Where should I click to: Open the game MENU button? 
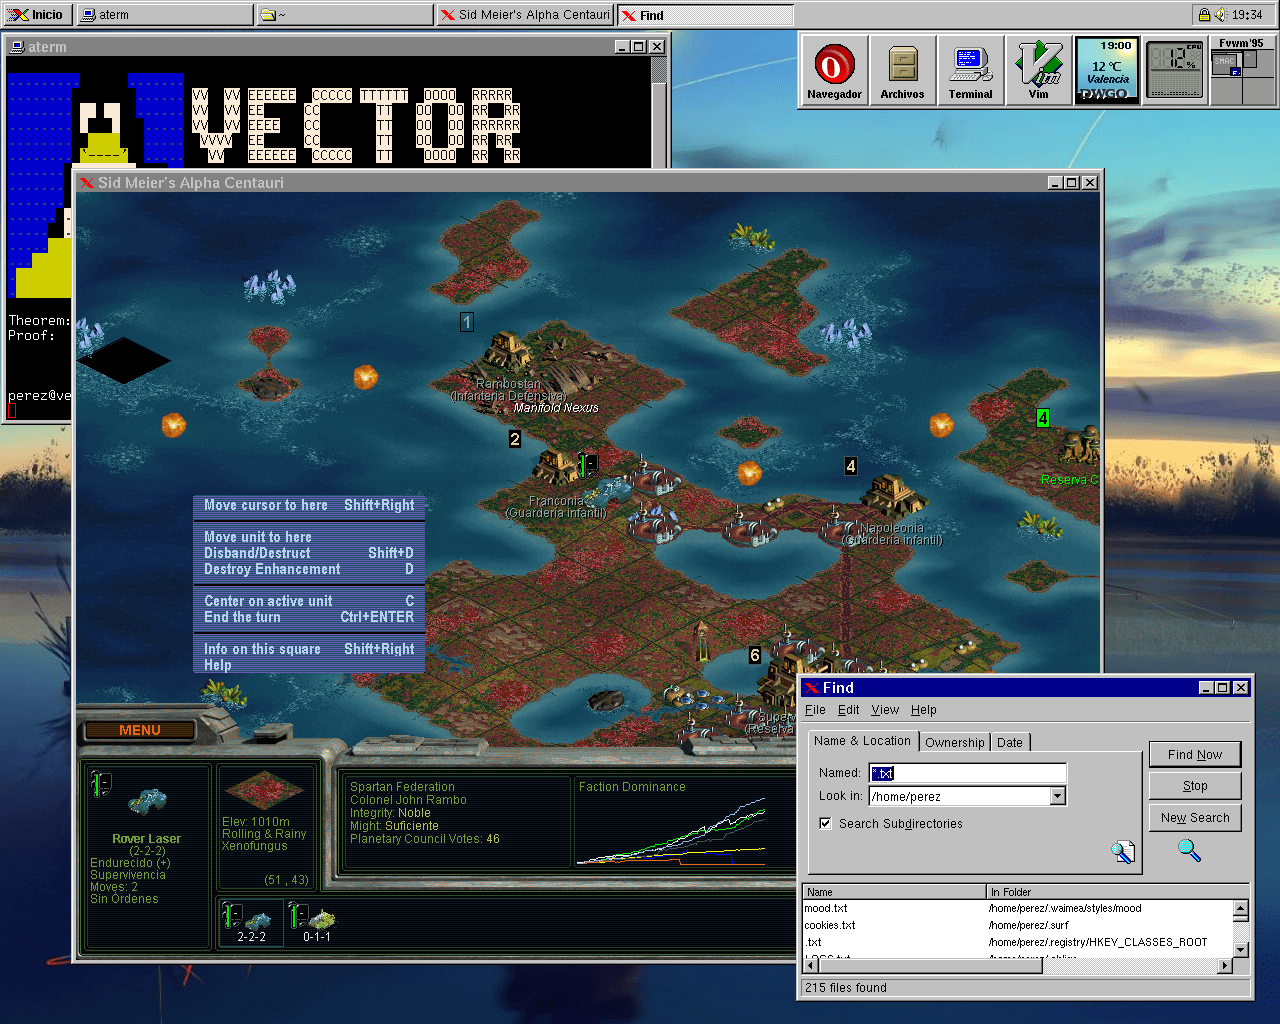pos(139,731)
